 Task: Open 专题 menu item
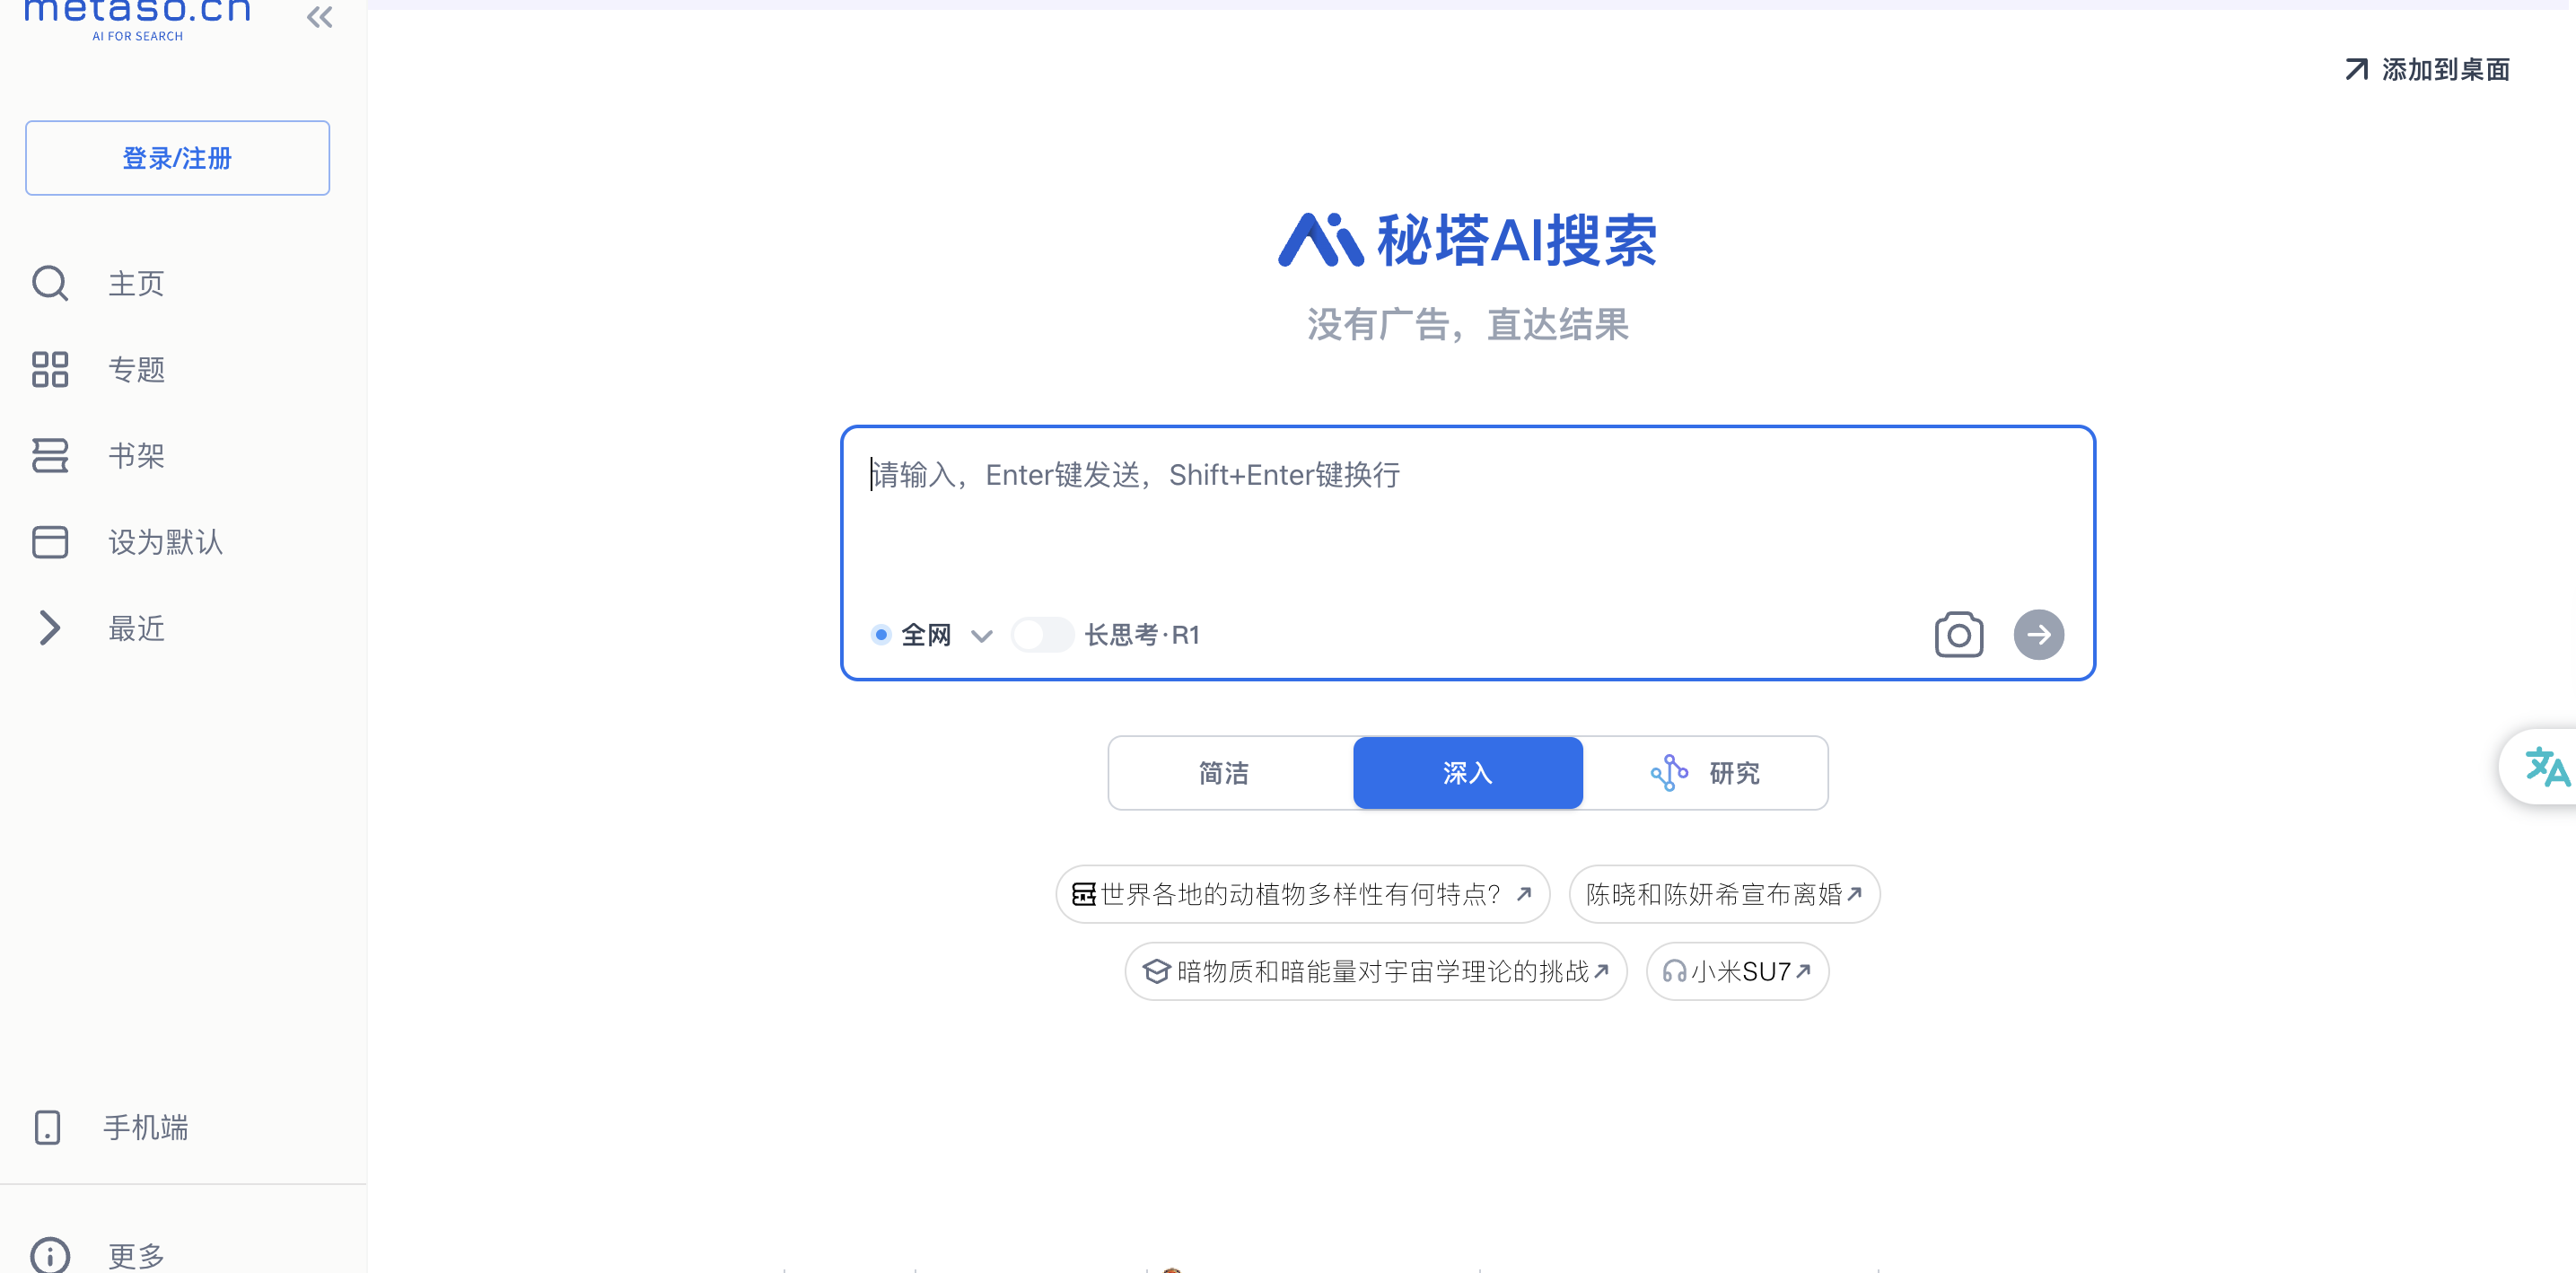(x=136, y=370)
